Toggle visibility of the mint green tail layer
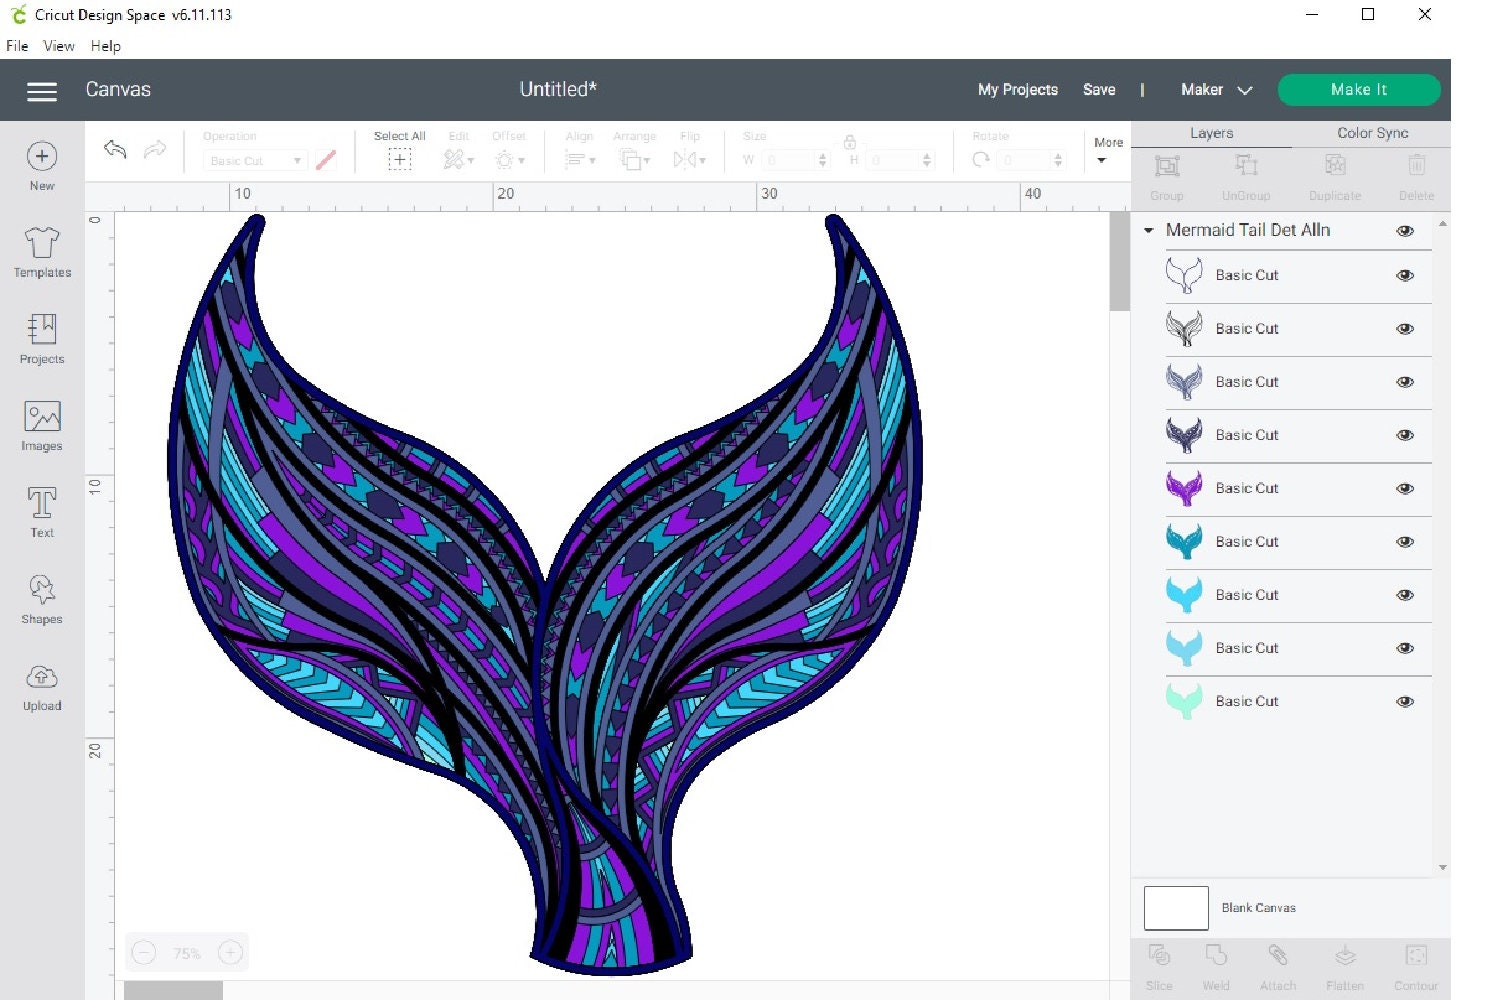Screen dimensions: 1500x1000 (x=1405, y=701)
